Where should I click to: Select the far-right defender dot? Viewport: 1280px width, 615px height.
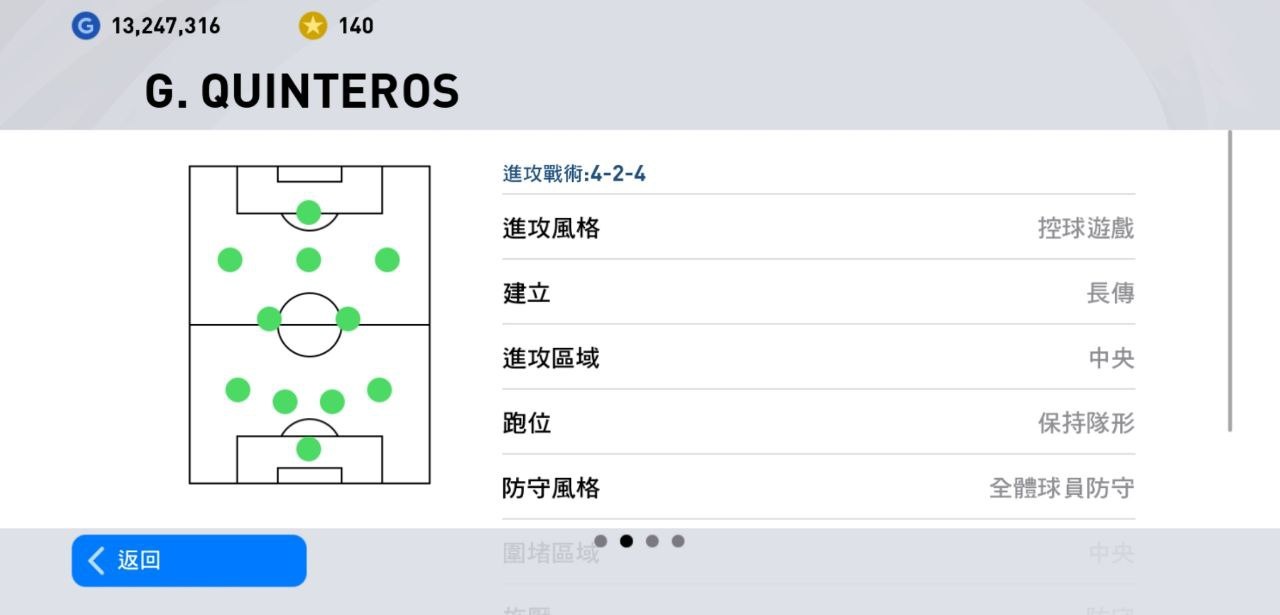(379, 390)
